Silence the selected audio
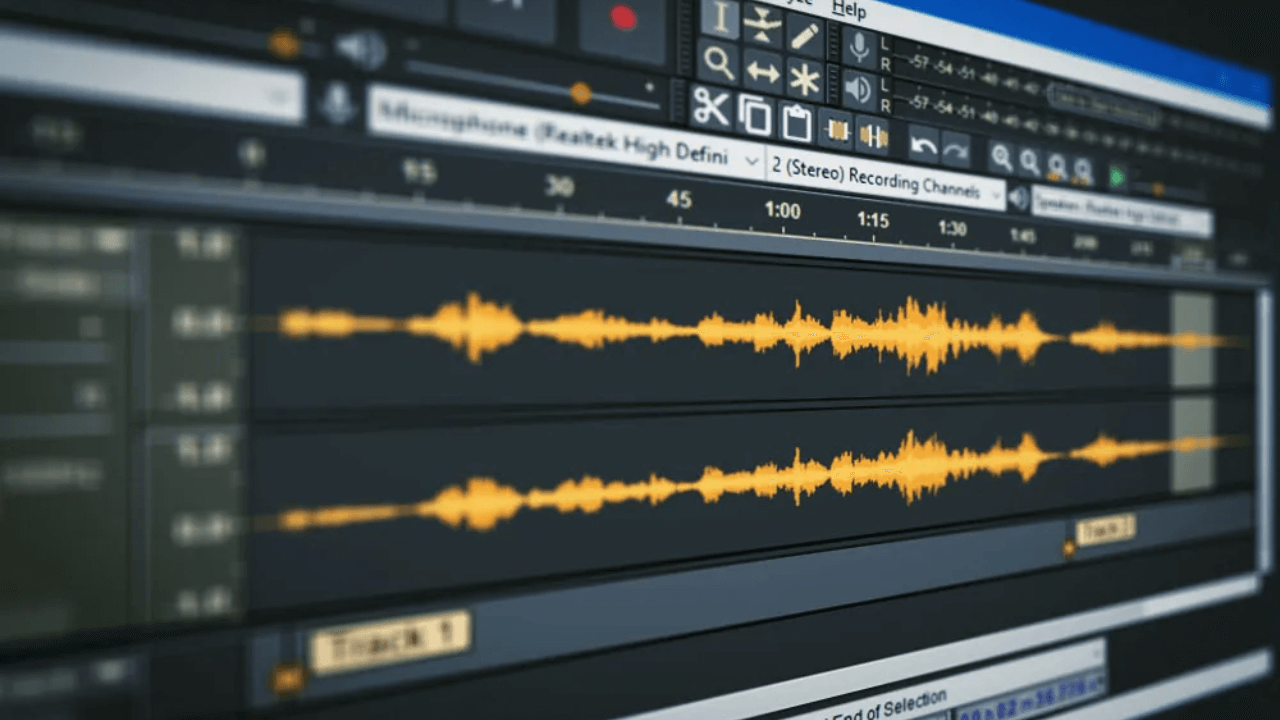The height and width of the screenshot is (720, 1280). click(873, 135)
